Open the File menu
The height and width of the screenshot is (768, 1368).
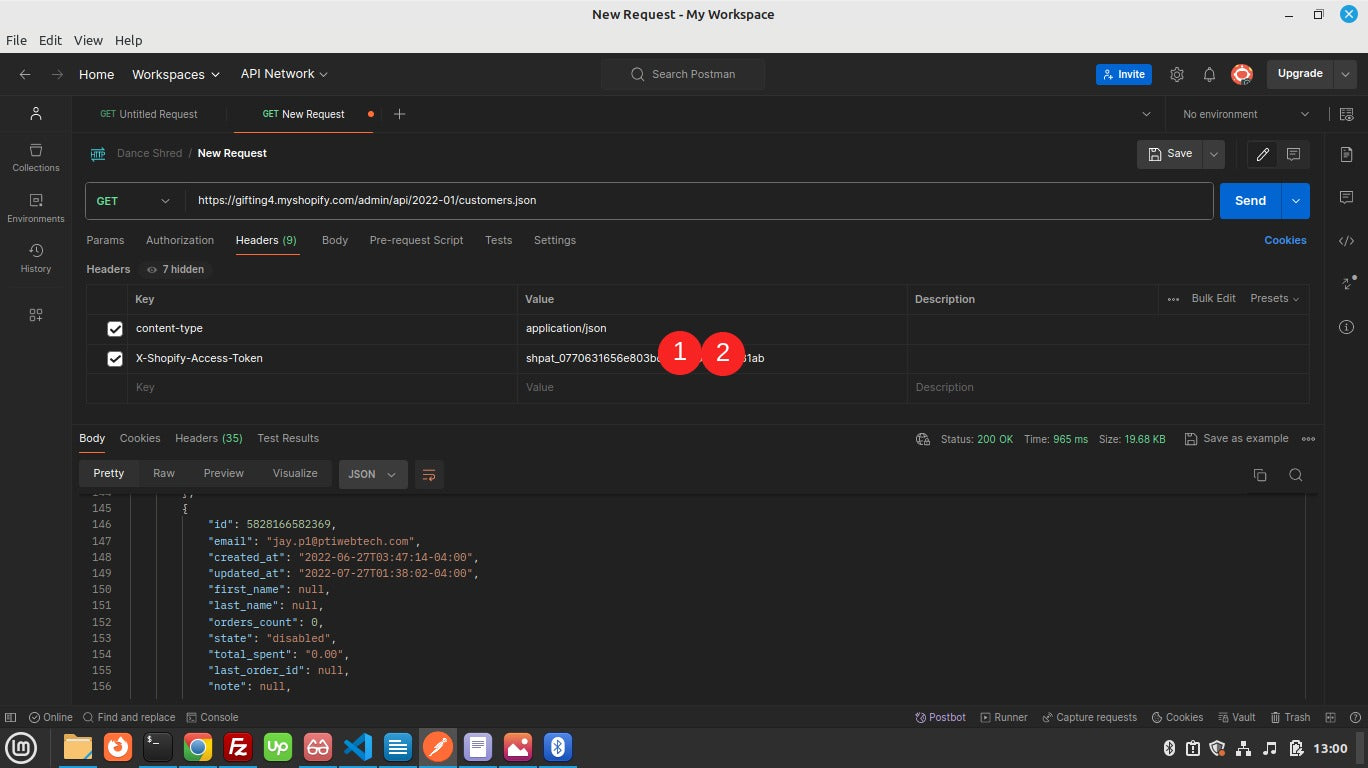click(x=16, y=40)
